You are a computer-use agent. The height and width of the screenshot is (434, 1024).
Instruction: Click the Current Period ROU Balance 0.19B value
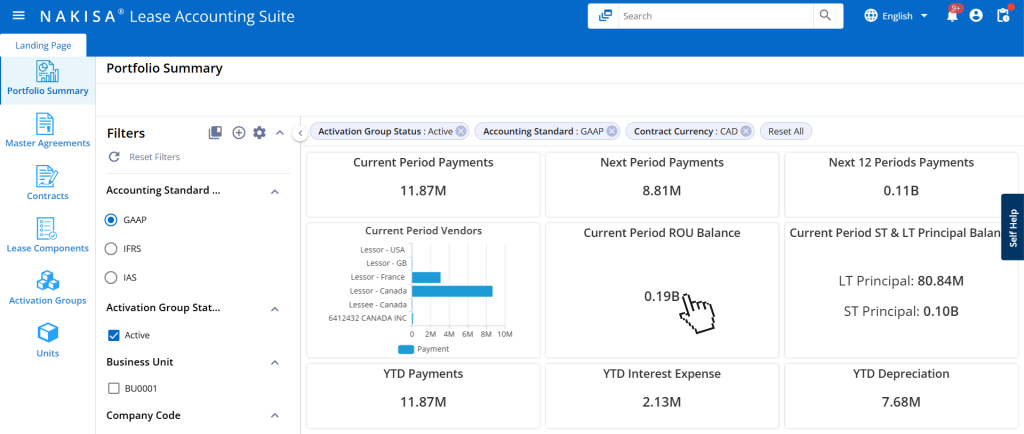(x=662, y=296)
